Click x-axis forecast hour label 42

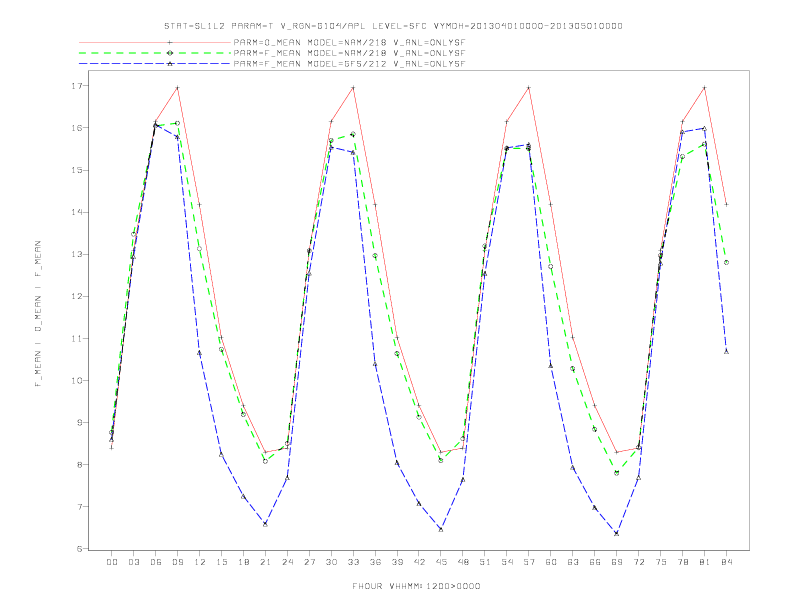(x=419, y=562)
